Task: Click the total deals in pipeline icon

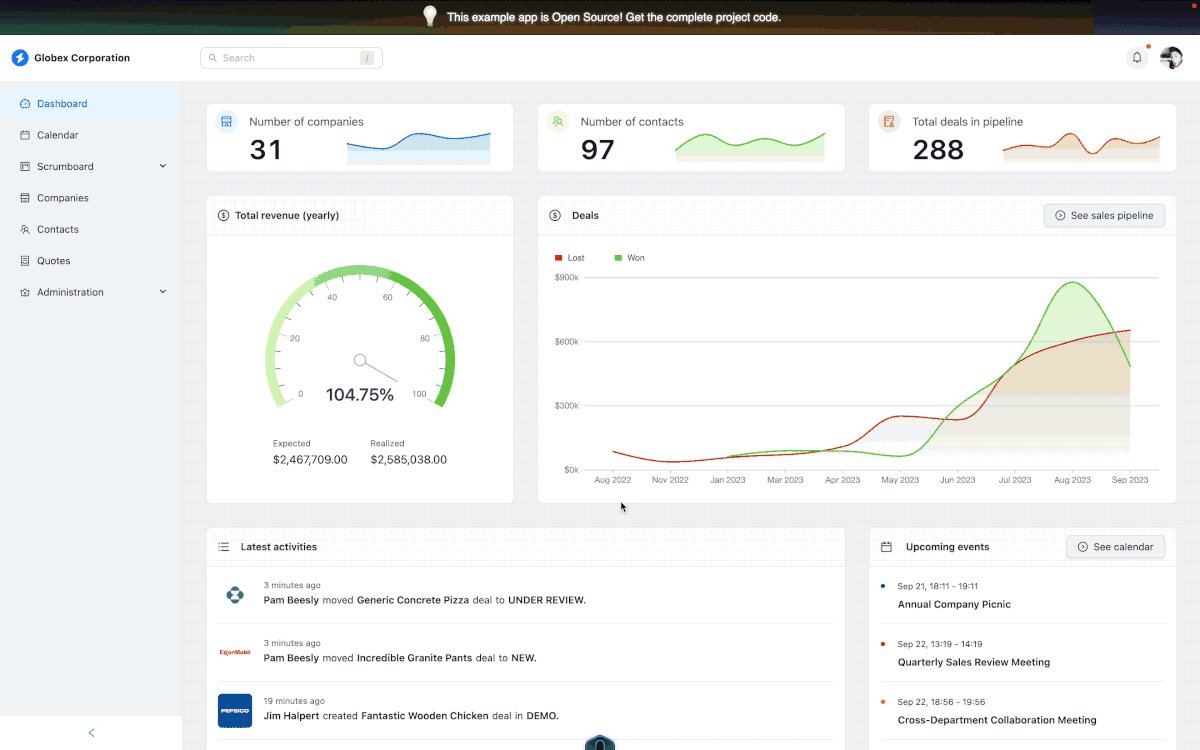Action: click(889, 122)
